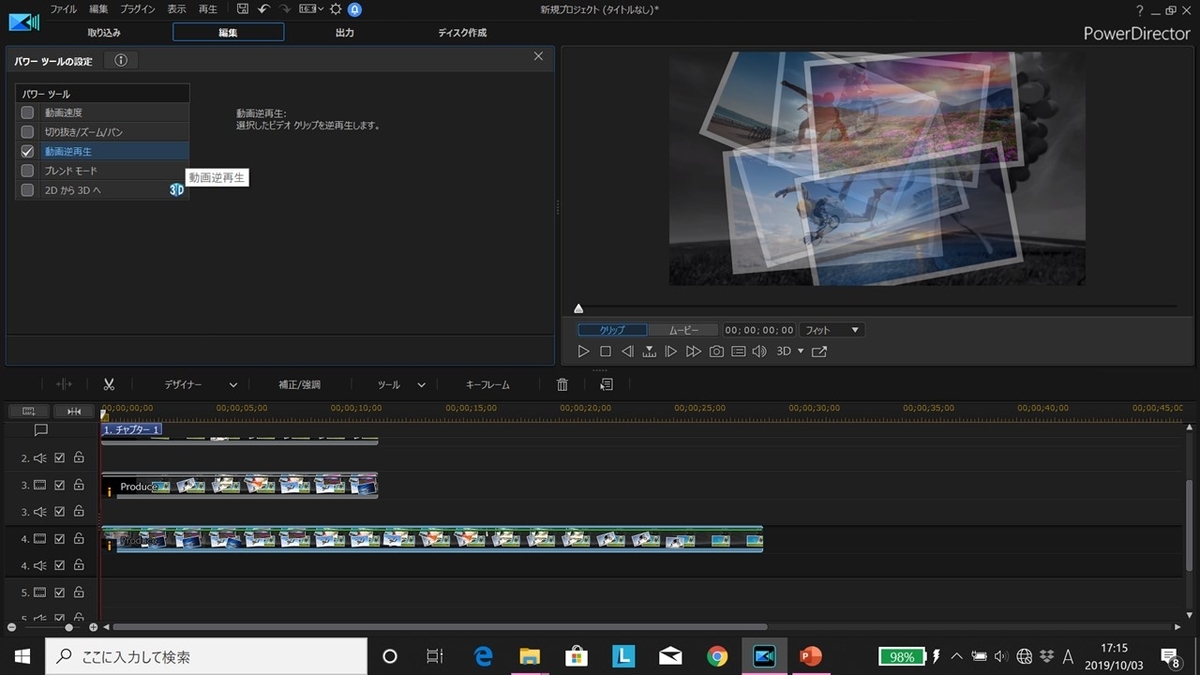Click the 補正/強調 button
Screen dimensions: 1200x675
(x=300, y=384)
